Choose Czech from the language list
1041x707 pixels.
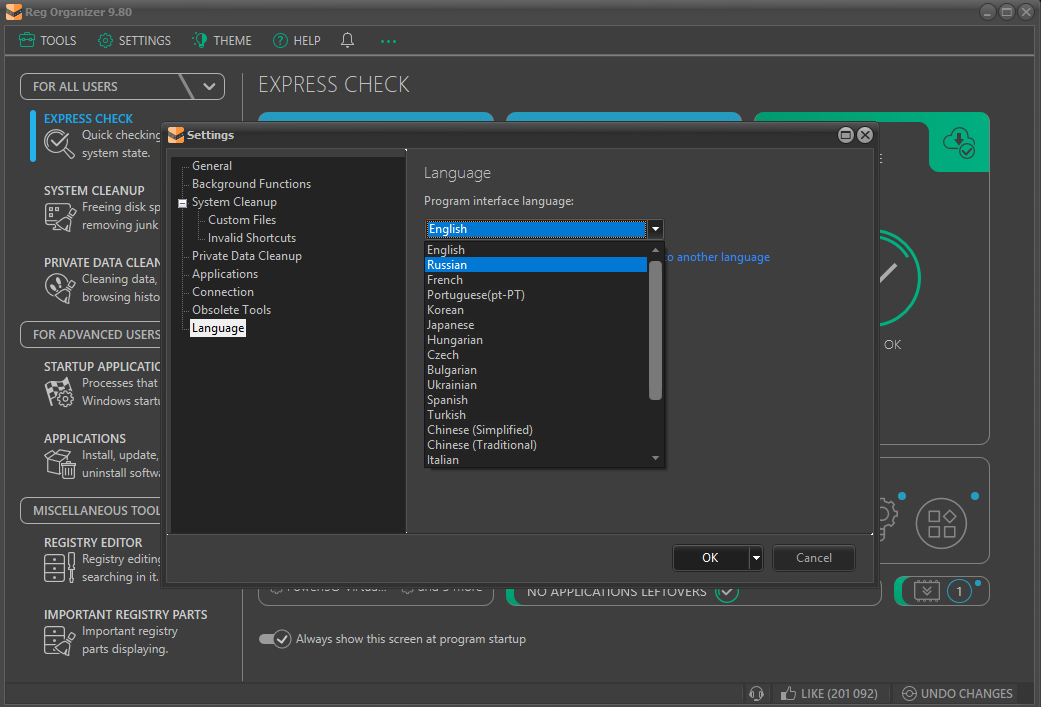(536, 354)
